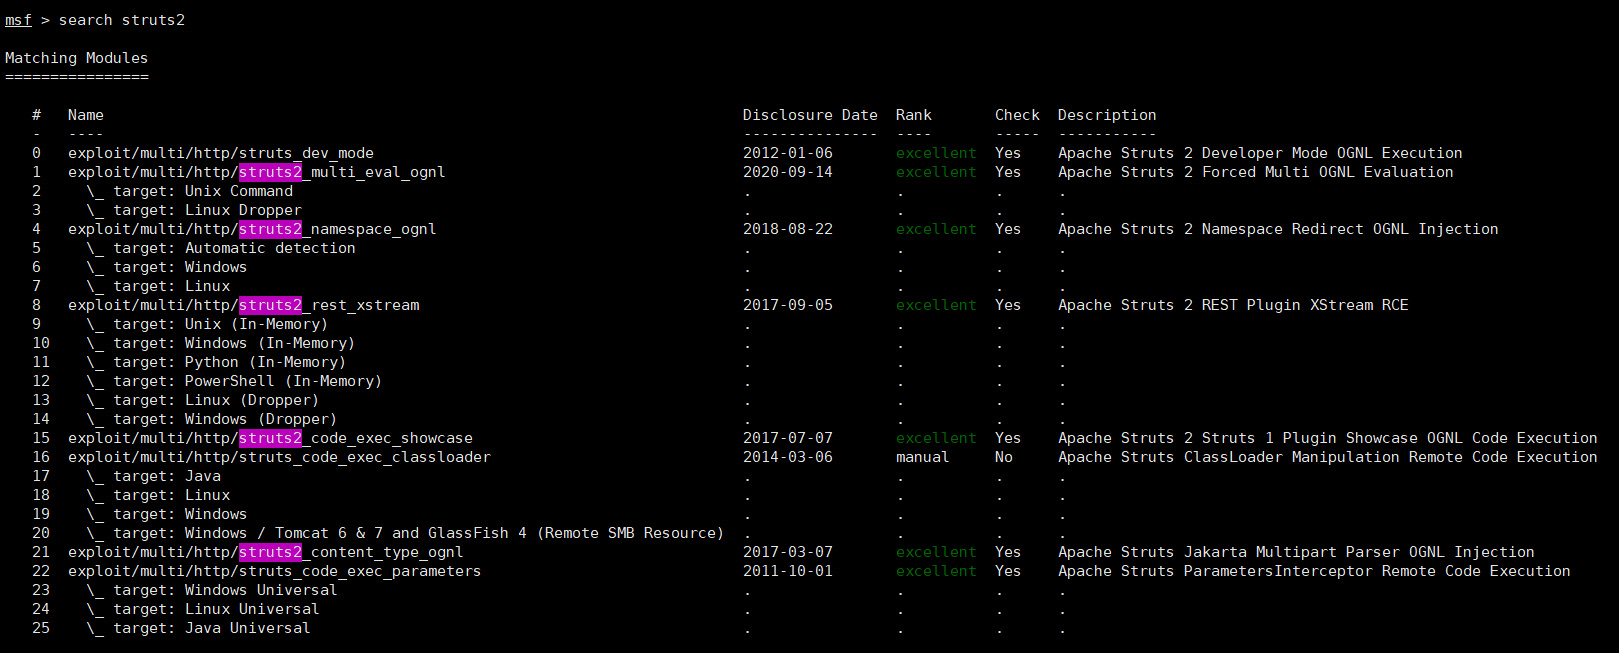Select module path struts2_content_type_ognl

[266, 552]
